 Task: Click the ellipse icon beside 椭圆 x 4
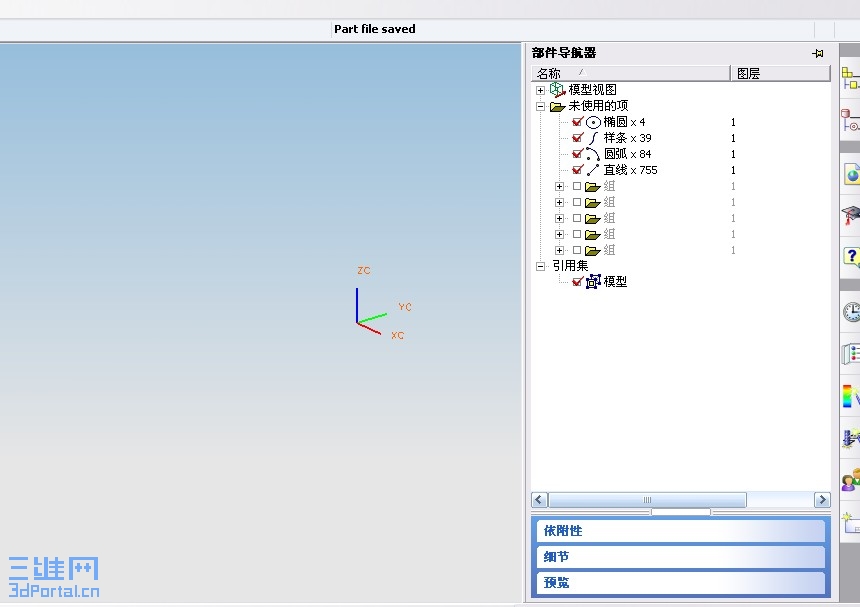coord(593,122)
